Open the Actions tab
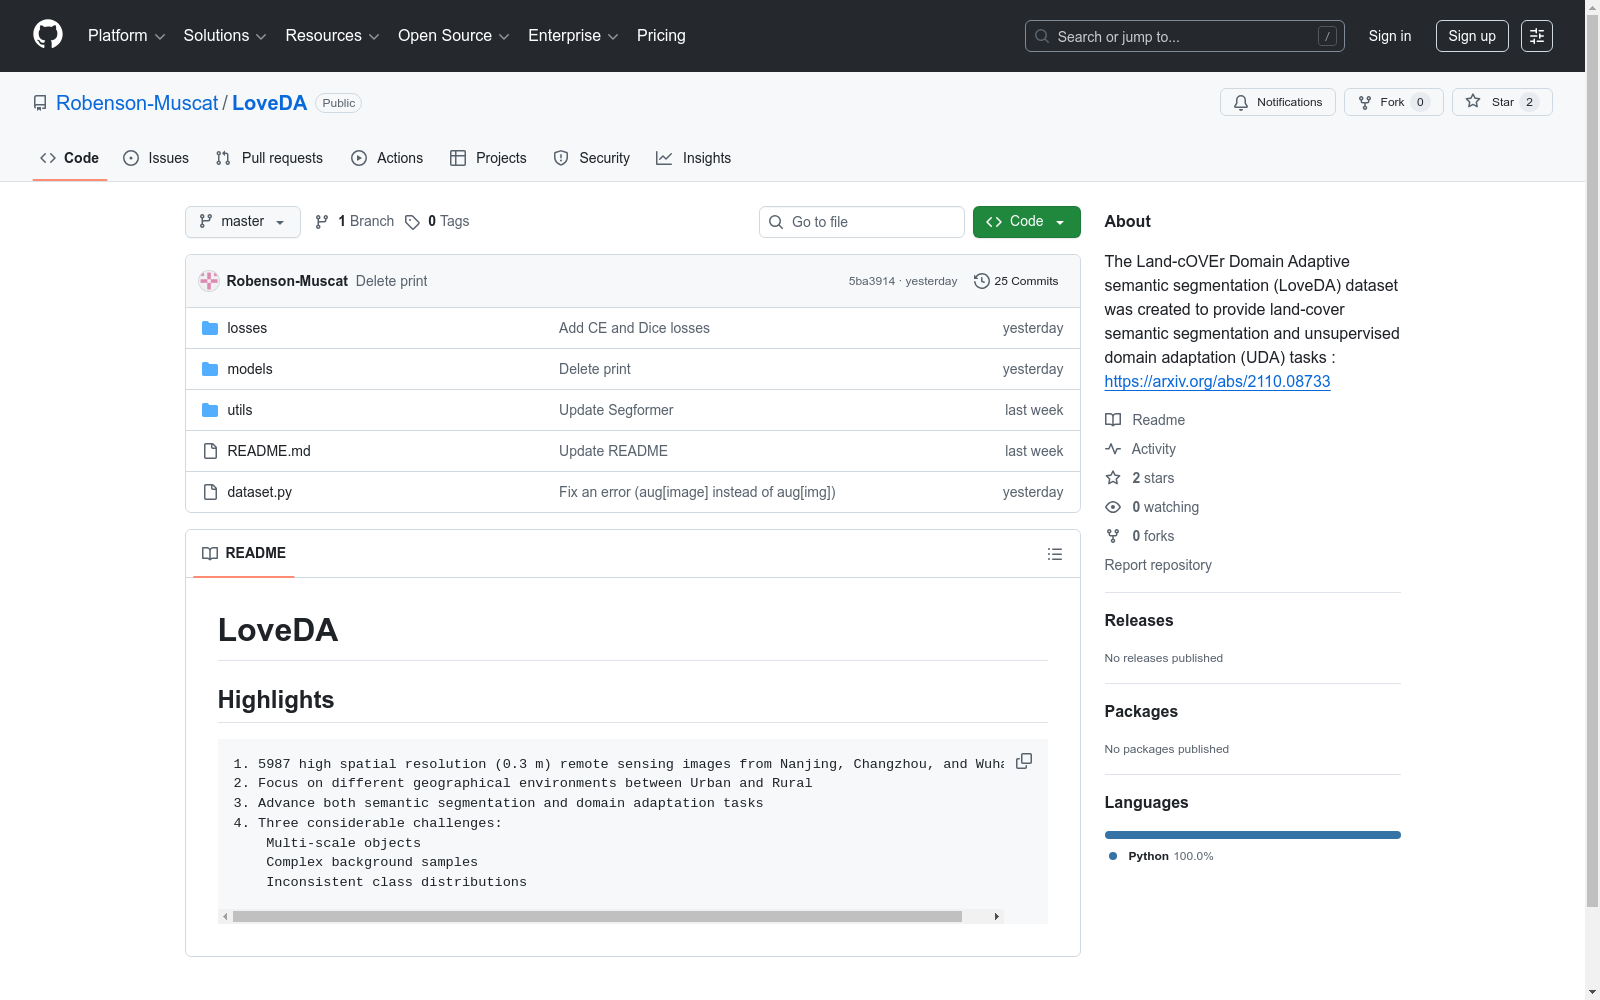1600x1000 pixels. point(387,158)
